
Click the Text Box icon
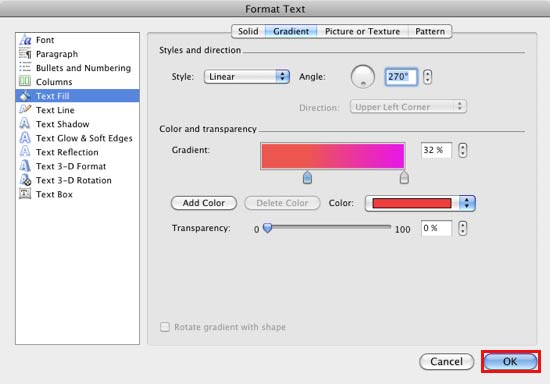pyautogui.click(x=25, y=194)
